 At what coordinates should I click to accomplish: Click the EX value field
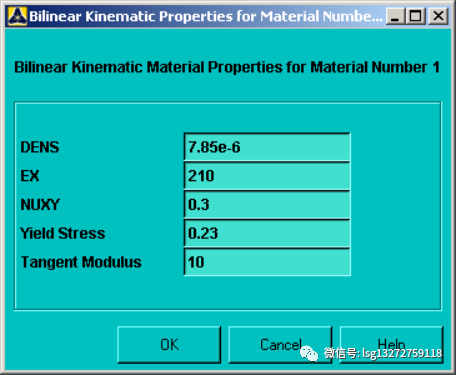tap(267, 176)
